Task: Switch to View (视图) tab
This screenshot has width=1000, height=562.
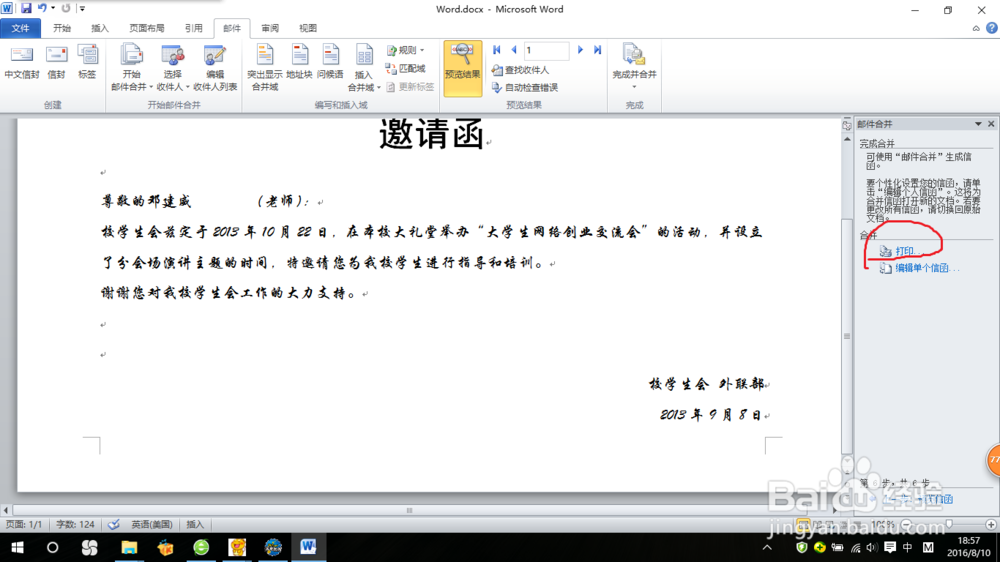Action: click(x=308, y=28)
